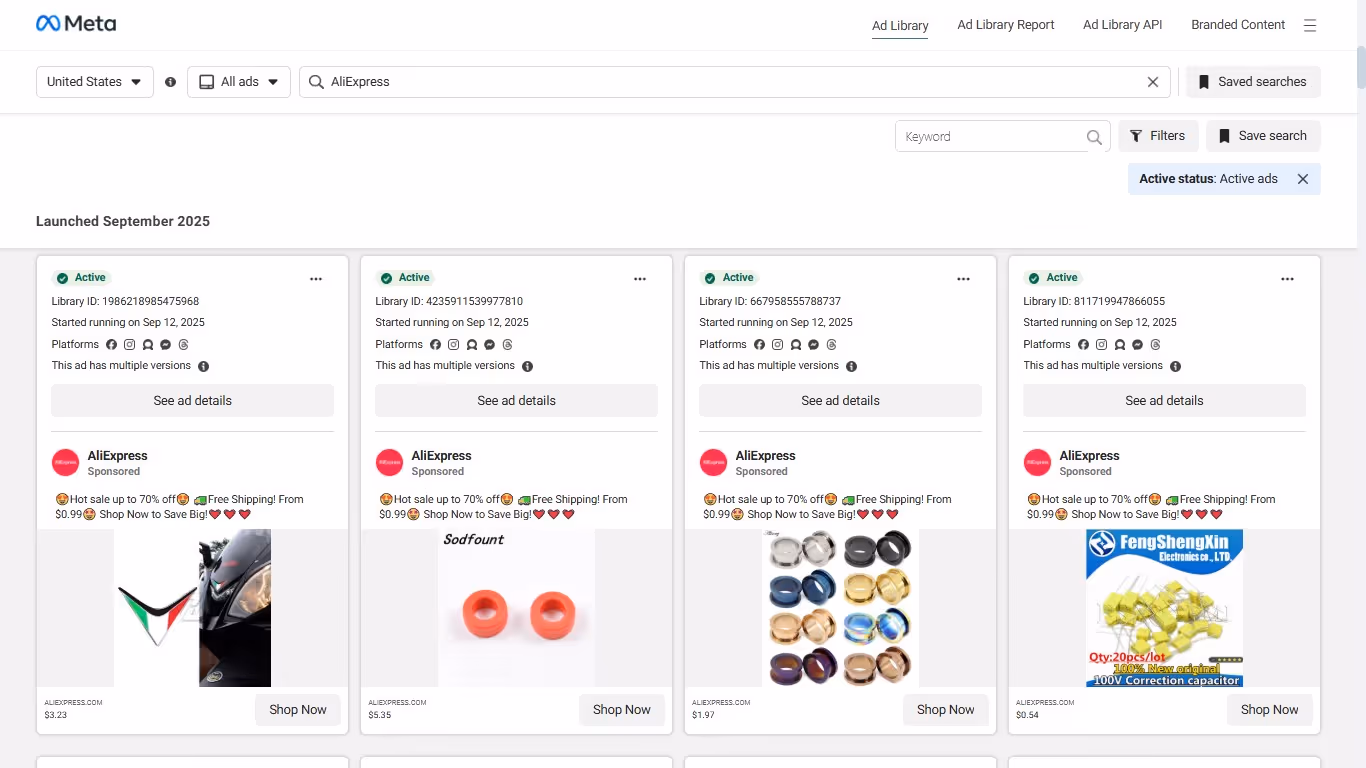Click Messenger platform icon on ad 4235911539977810
Viewport: 1366px width, 768px height.
[489, 344]
